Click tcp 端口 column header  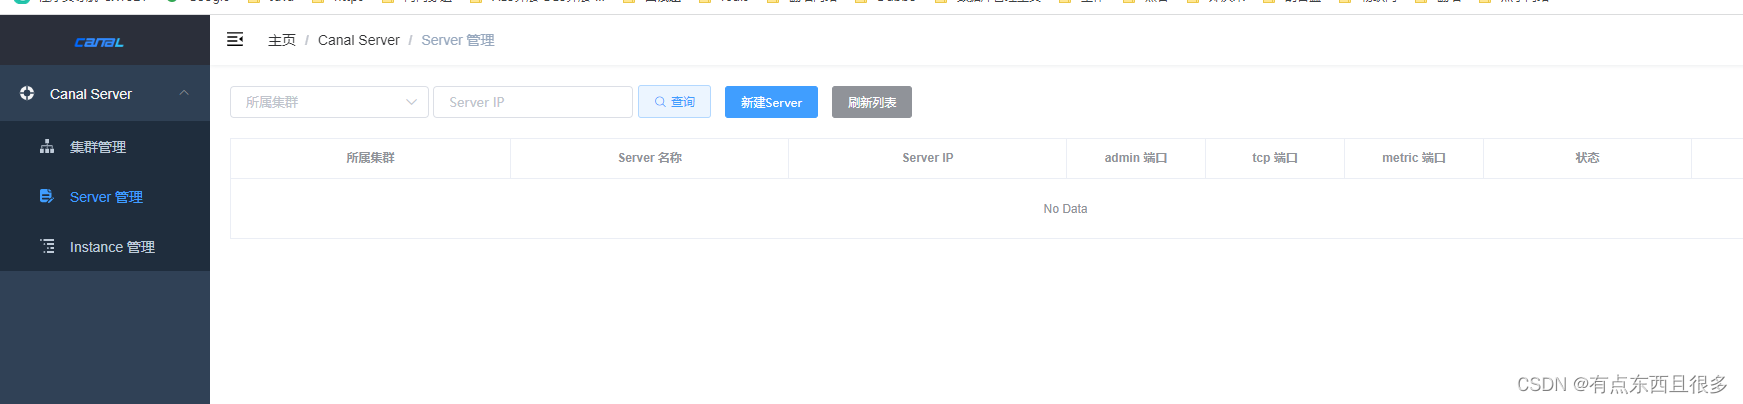(x=1275, y=158)
